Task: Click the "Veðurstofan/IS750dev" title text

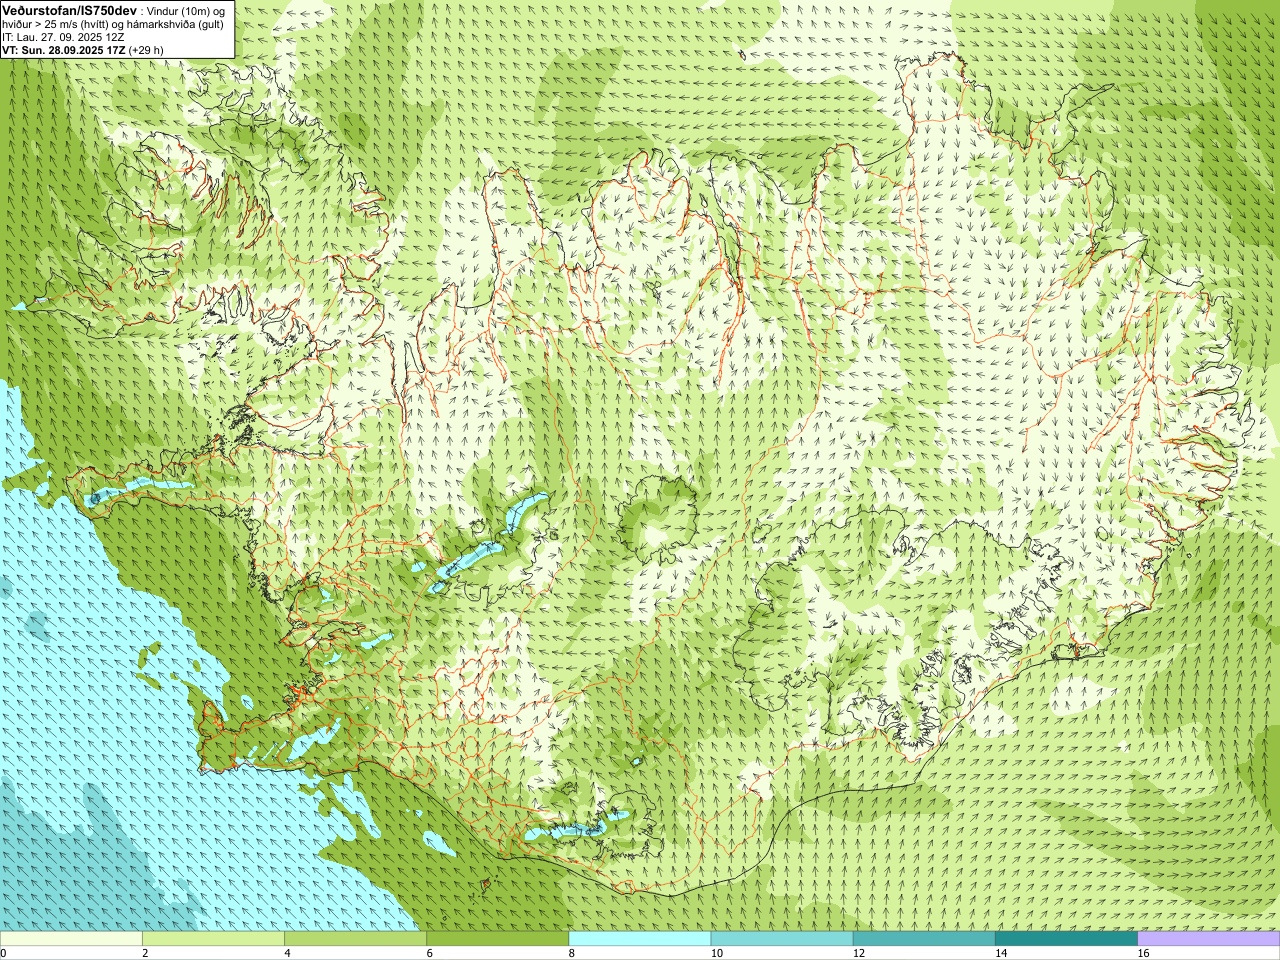Action: [x=69, y=9]
